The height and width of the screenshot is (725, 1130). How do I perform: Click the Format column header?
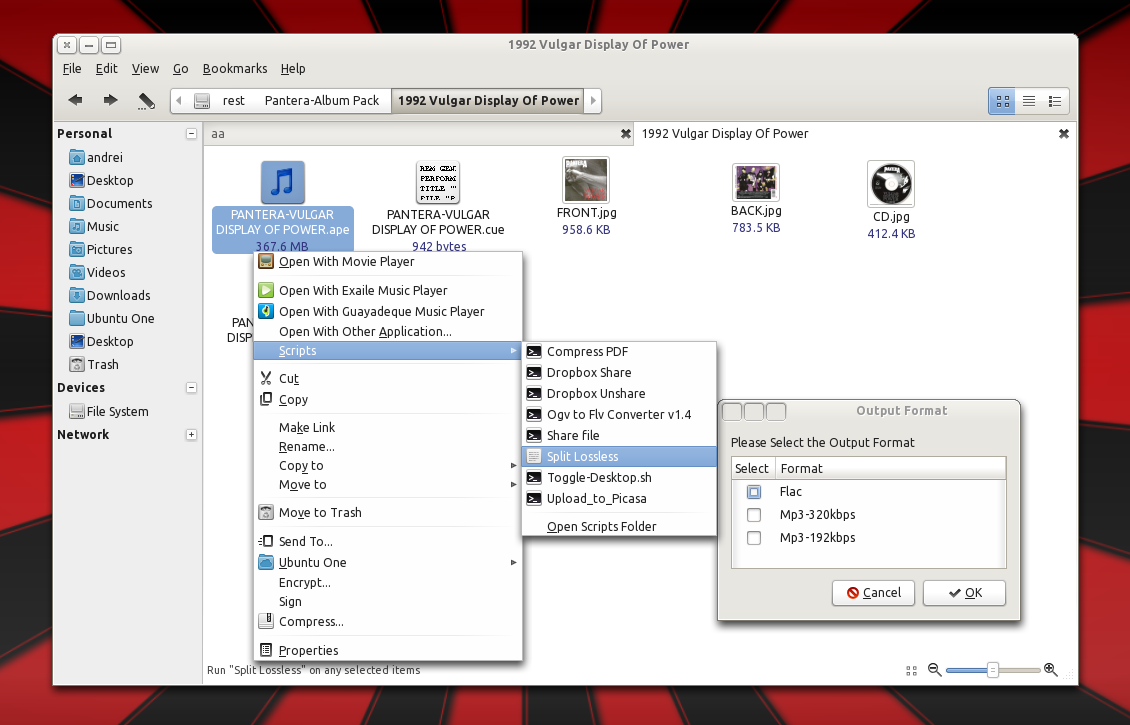890,468
